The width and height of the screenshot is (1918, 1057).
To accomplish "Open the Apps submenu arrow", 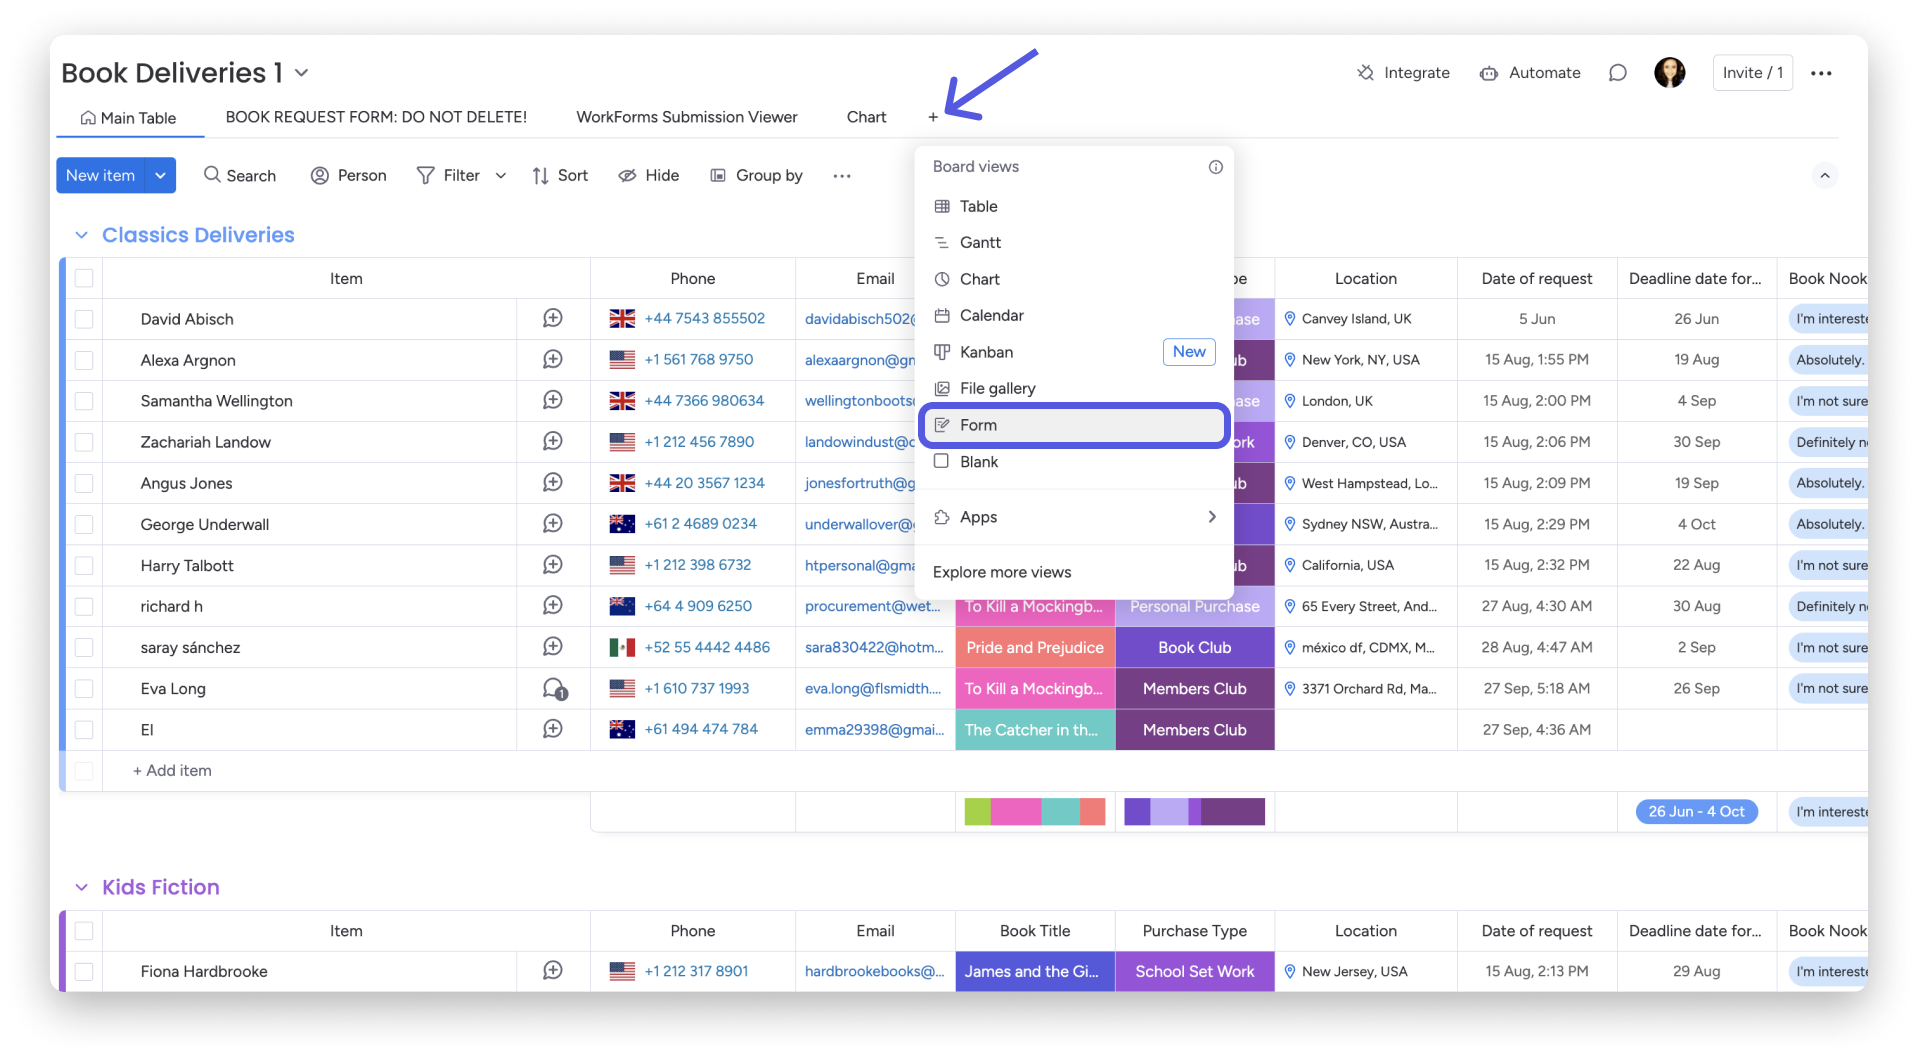I will click(x=1211, y=517).
